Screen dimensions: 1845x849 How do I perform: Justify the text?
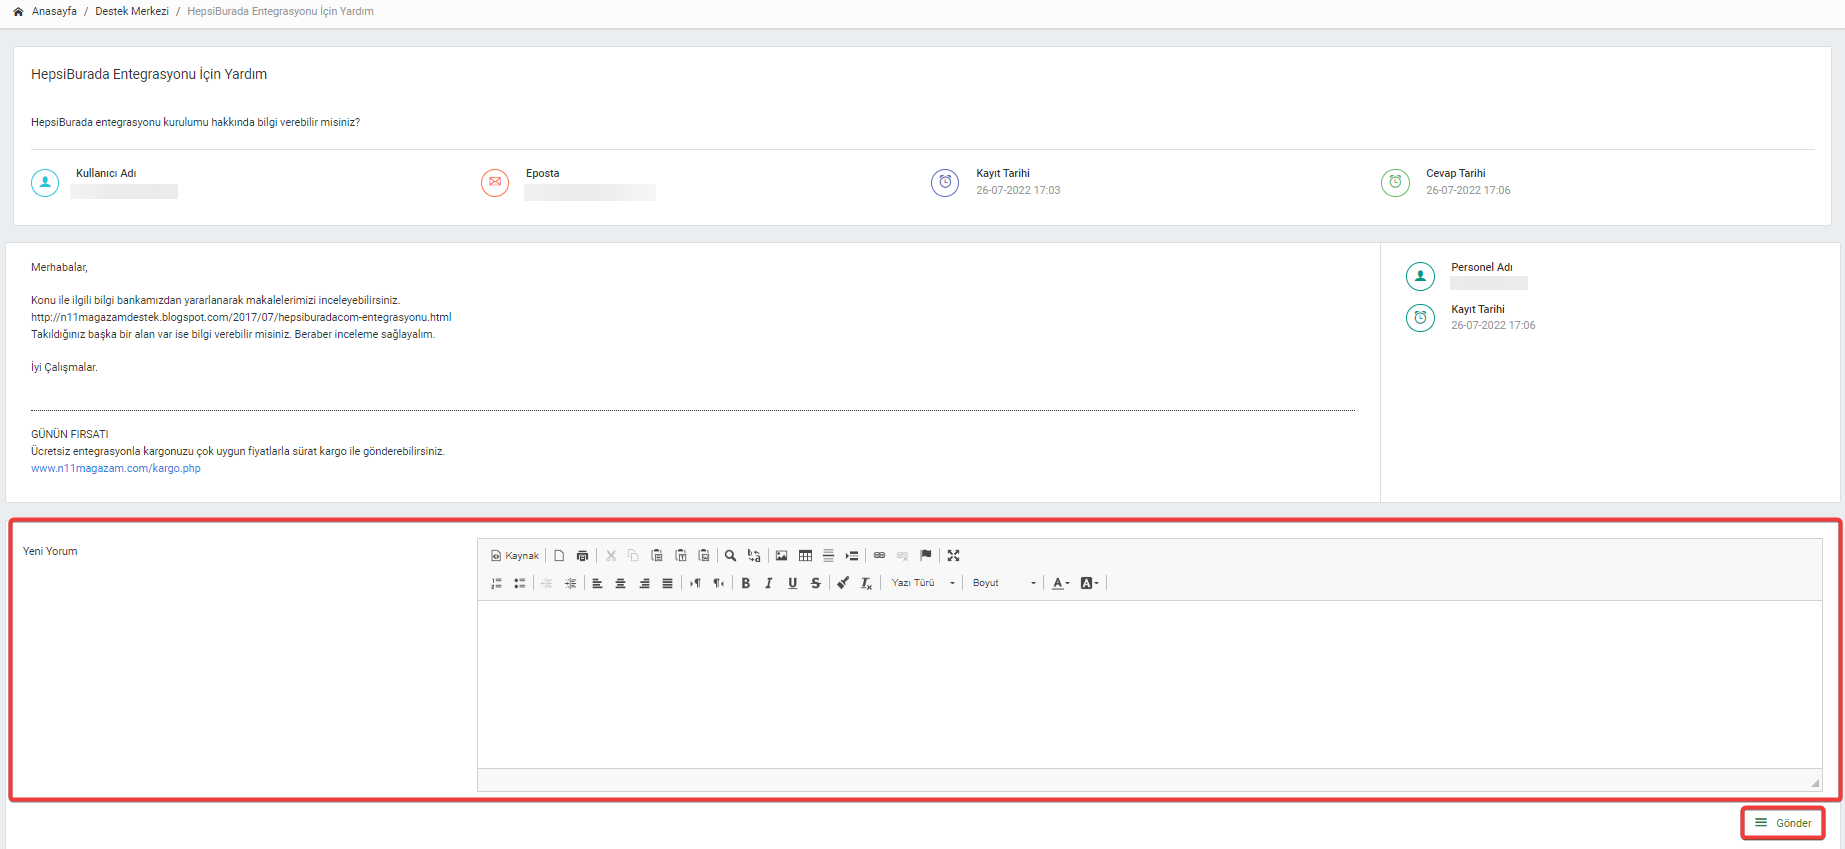[x=667, y=583]
